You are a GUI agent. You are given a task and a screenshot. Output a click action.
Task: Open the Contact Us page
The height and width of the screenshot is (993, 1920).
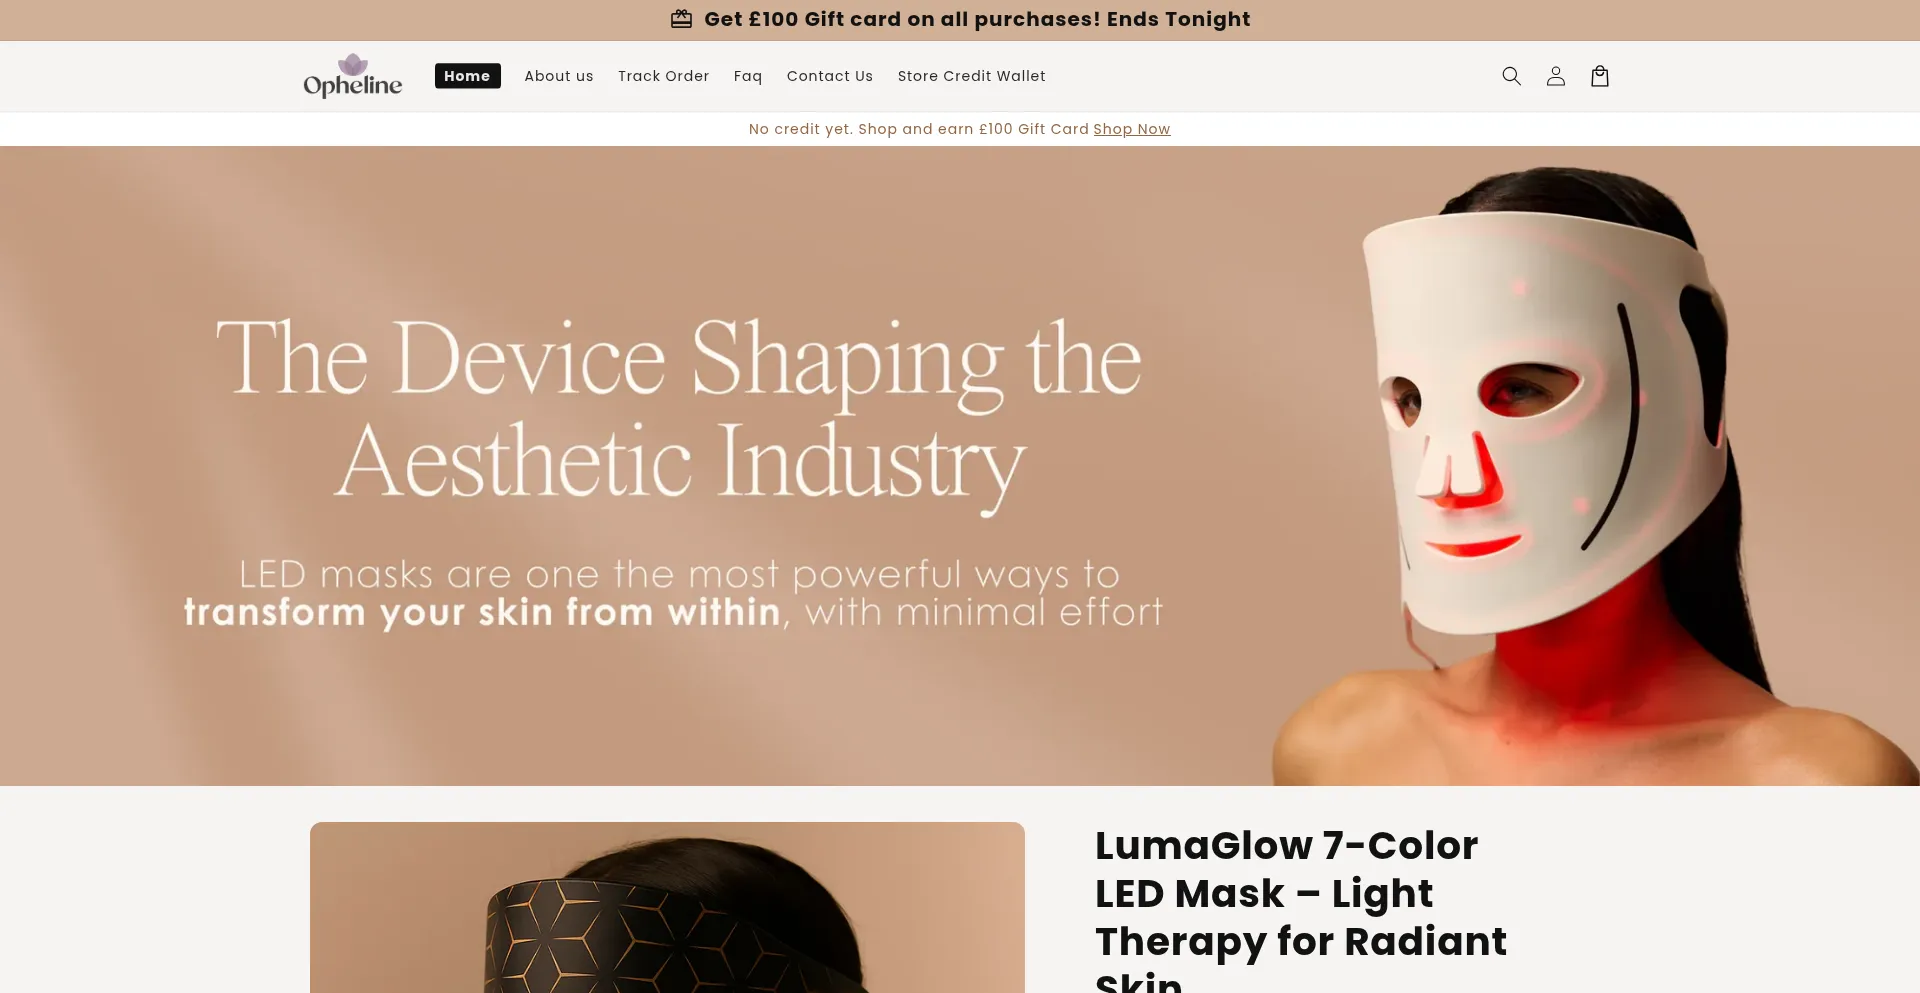pyautogui.click(x=830, y=76)
